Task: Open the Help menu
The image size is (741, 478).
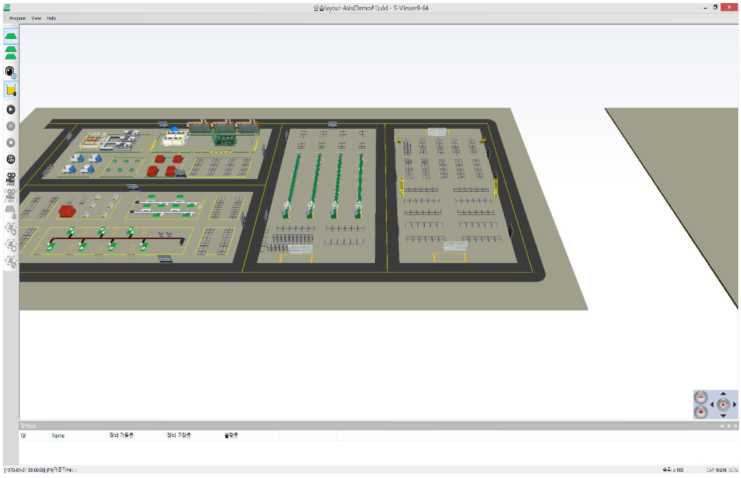Action: (x=51, y=18)
